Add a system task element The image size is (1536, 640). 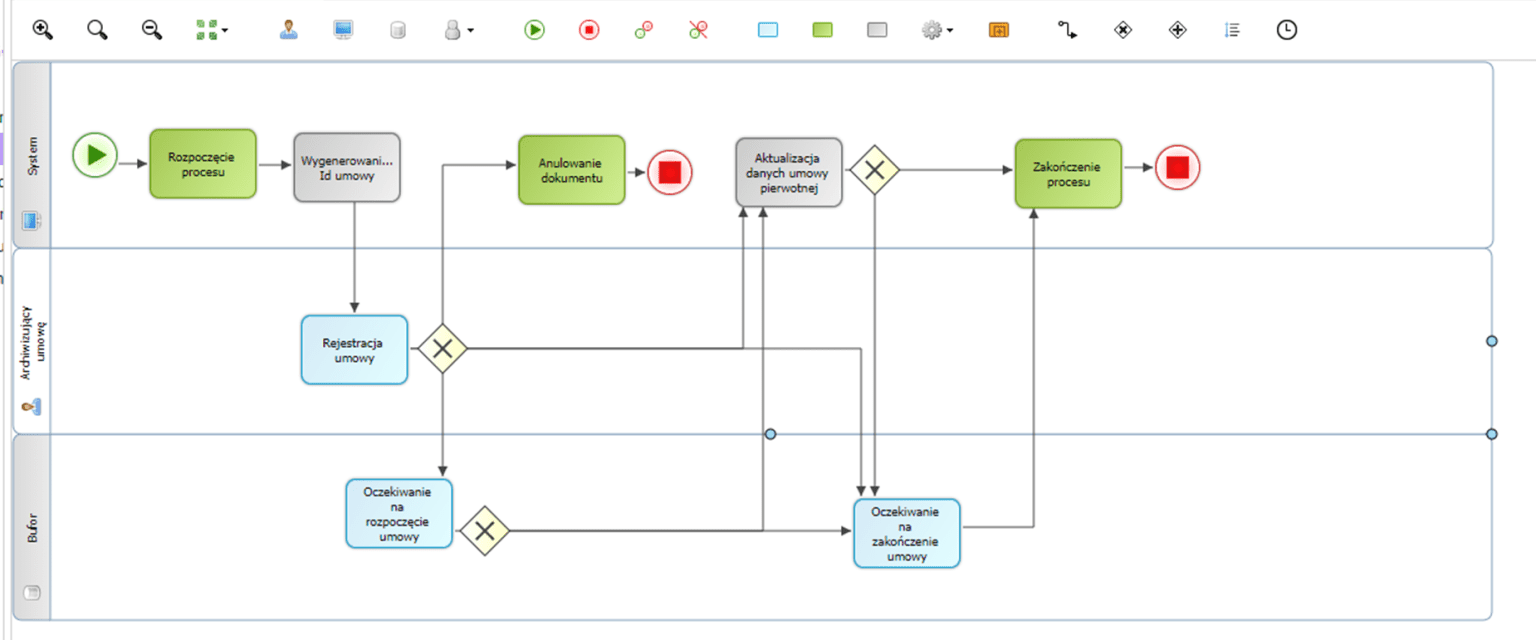tap(342, 30)
